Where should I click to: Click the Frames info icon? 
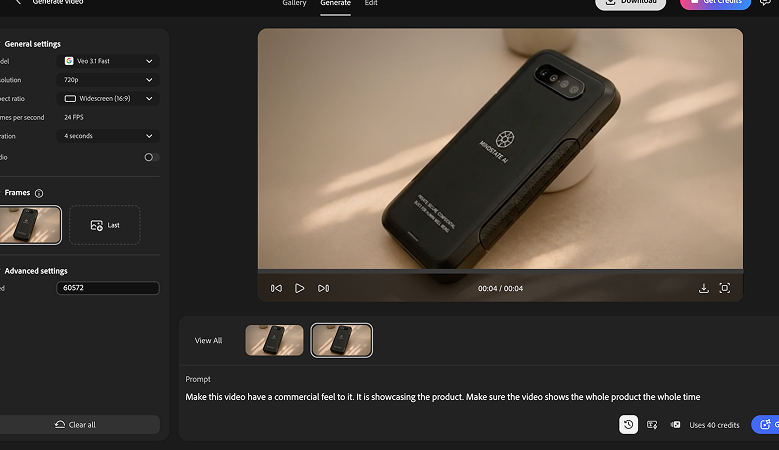[x=39, y=193]
